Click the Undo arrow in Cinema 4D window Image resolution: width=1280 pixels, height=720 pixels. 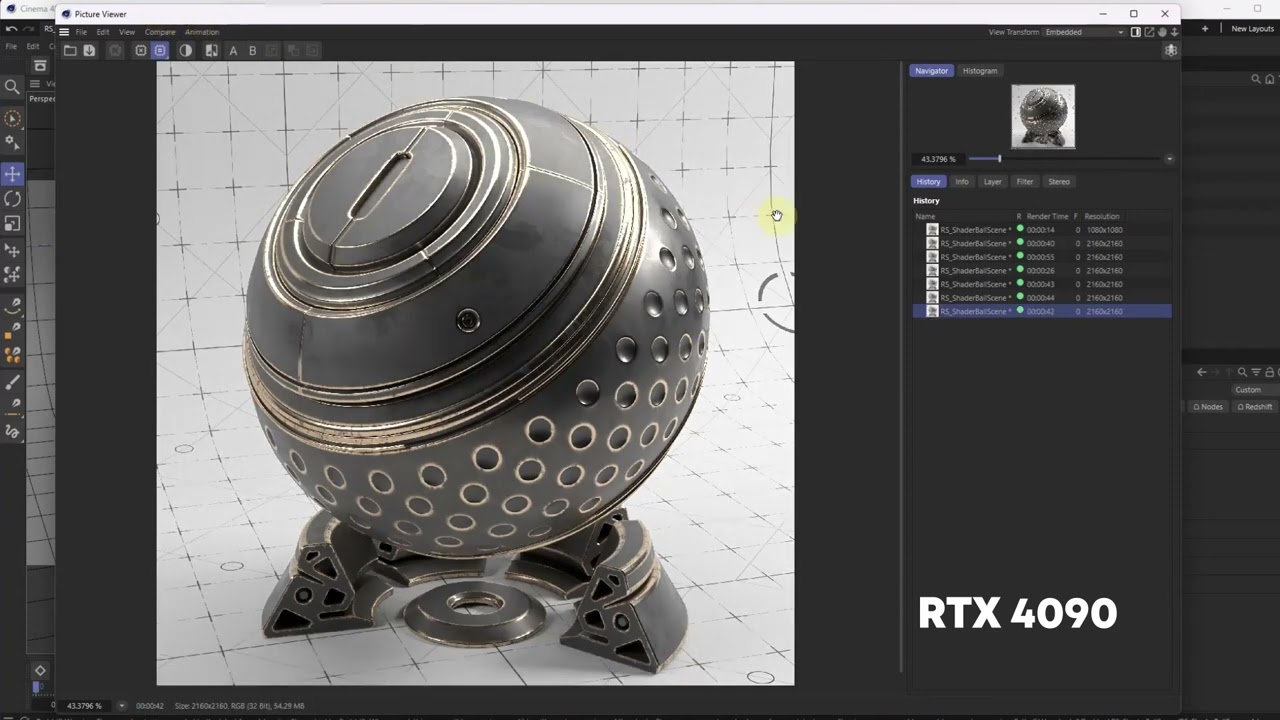(11, 29)
